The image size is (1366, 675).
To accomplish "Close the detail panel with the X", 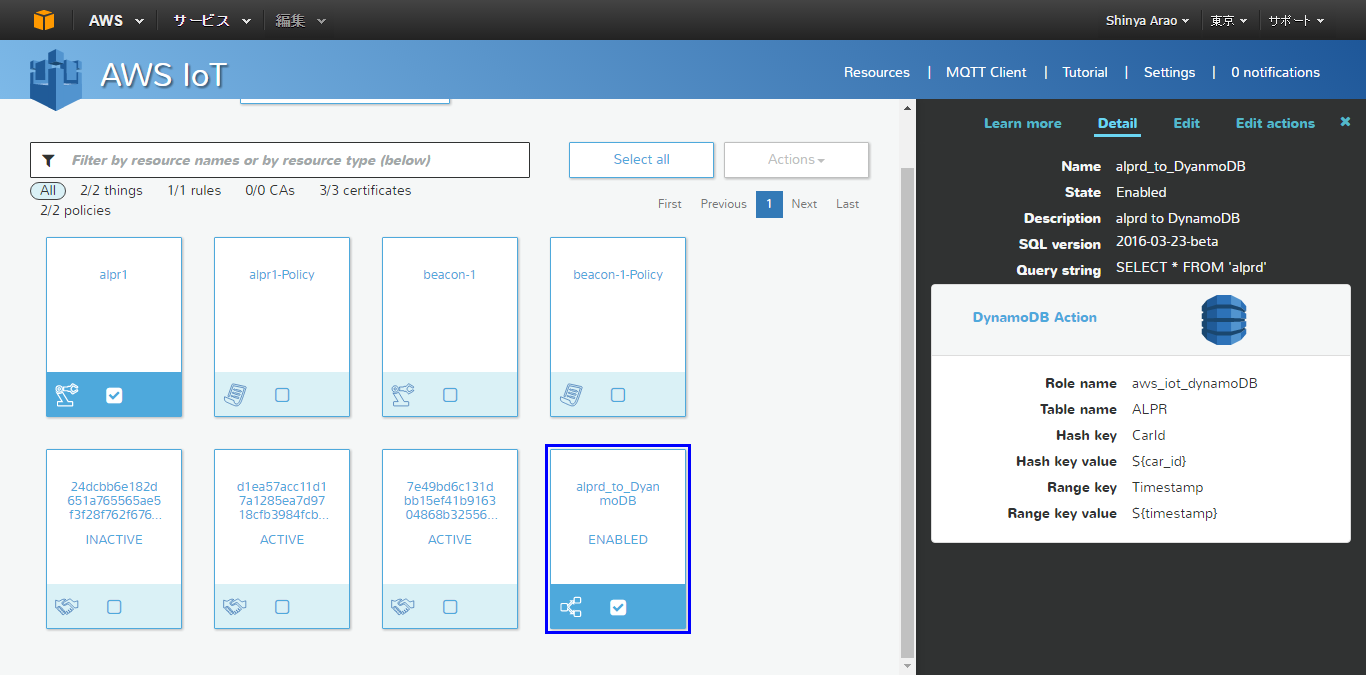I will (1345, 122).
